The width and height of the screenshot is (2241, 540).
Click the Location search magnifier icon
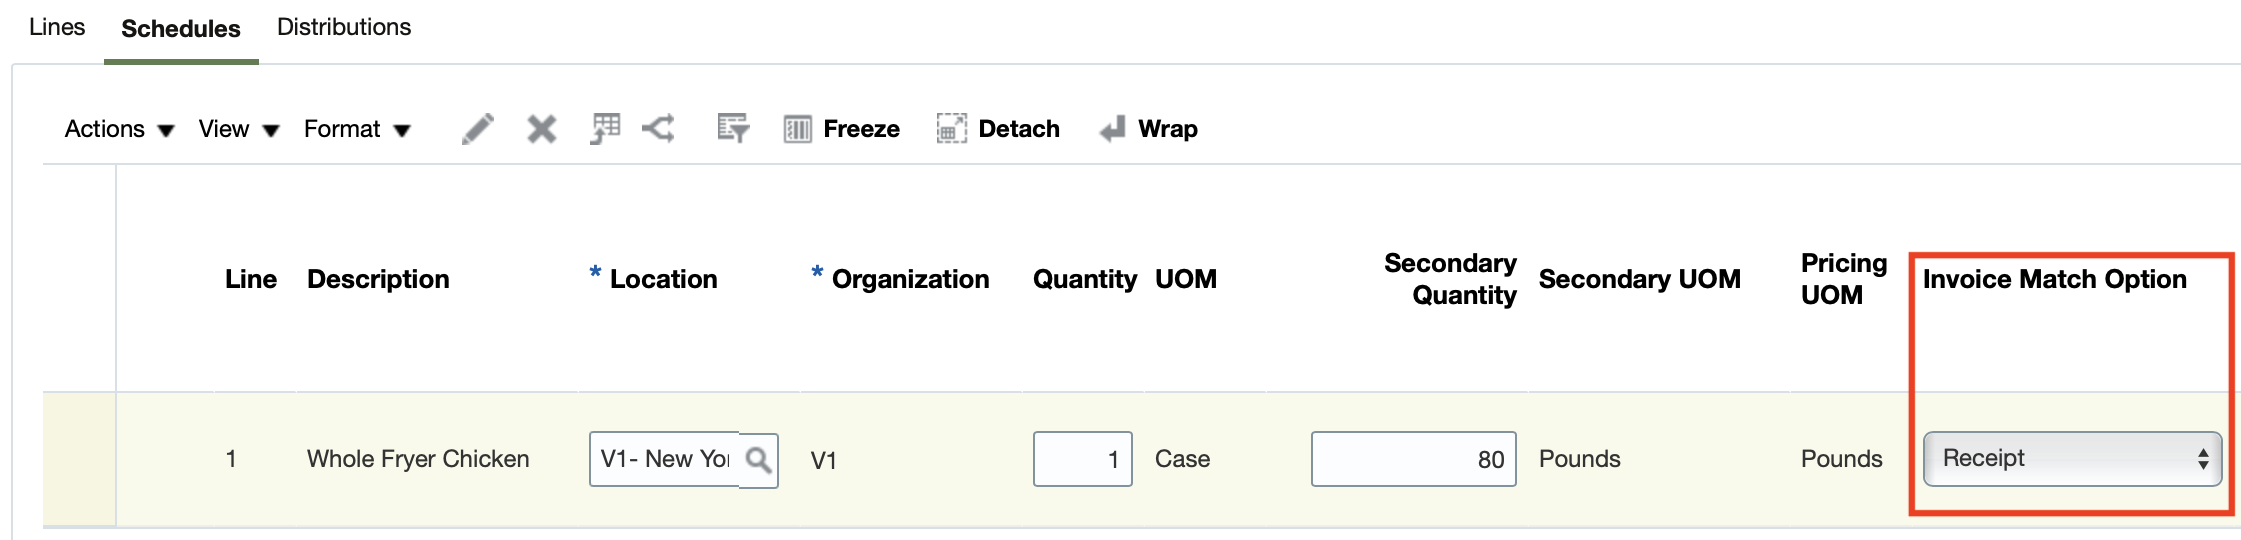pyautogui.click(x=759, y=460)
